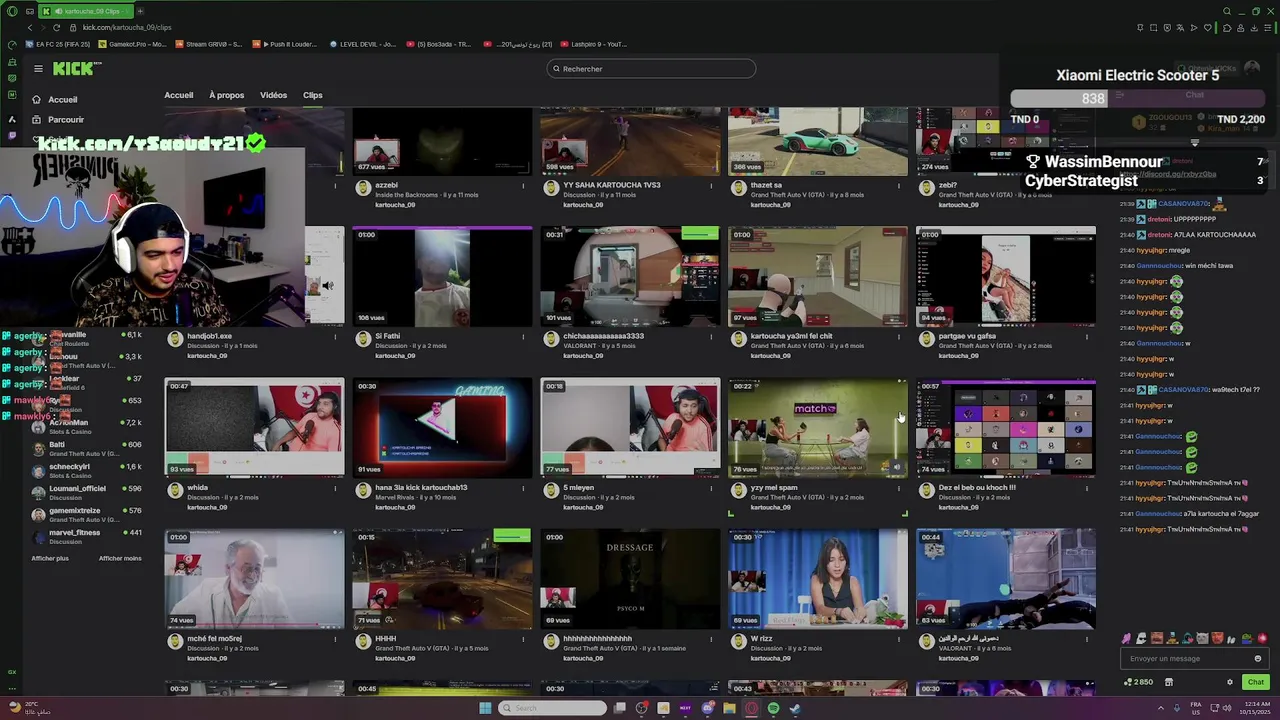
Task: Open the DRESSAGE clip thumbnail
Action: point(630,578)
